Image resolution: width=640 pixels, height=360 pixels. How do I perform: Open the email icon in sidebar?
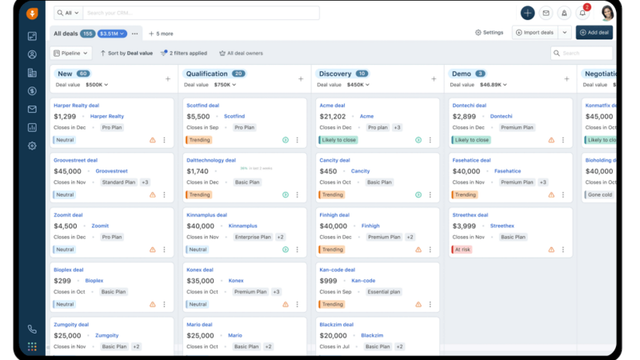tap(32, 109)
